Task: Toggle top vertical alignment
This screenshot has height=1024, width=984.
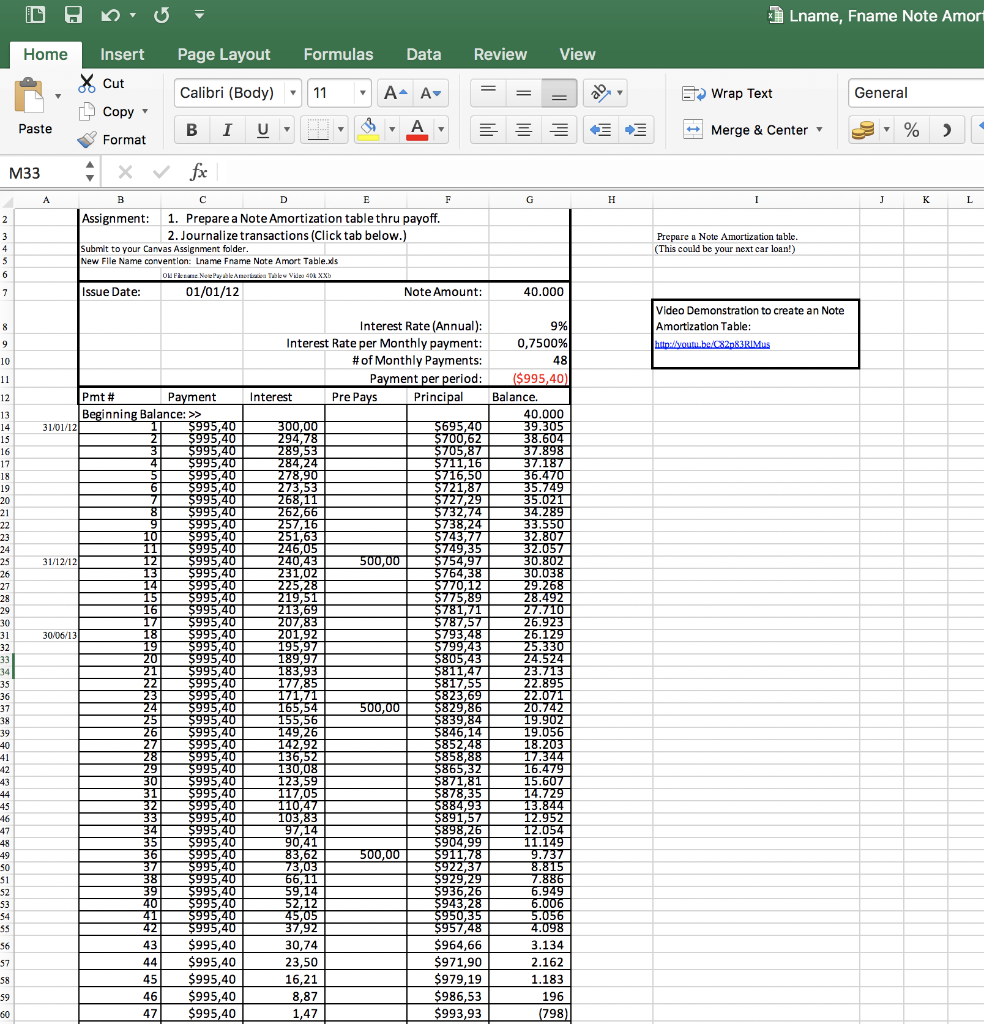Action: 488,93
